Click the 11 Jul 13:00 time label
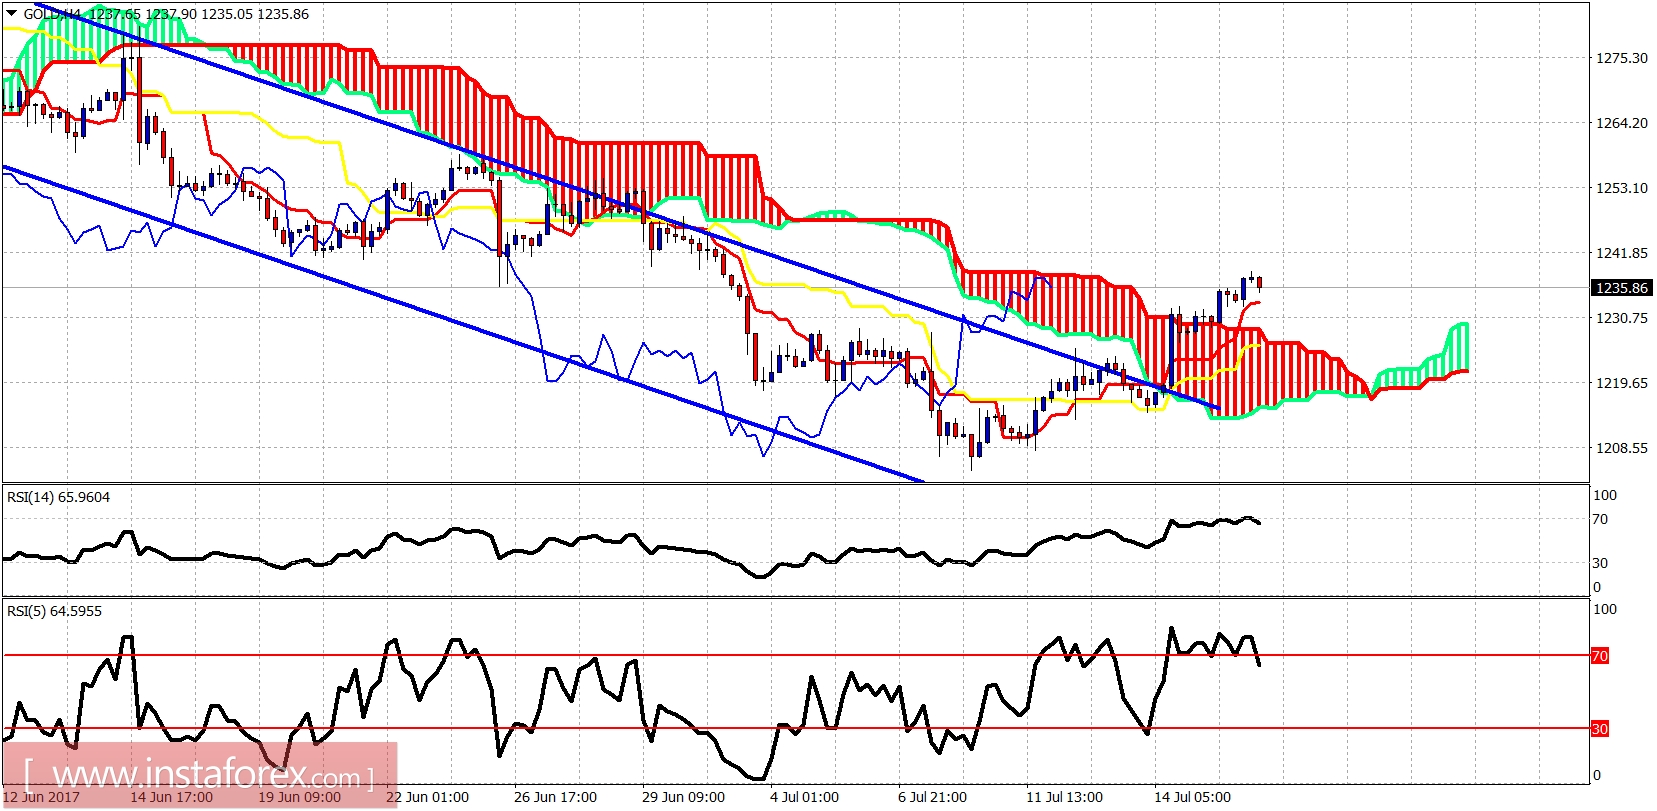Screen dimensions: 1657x811 click(x=1064, y=797)
